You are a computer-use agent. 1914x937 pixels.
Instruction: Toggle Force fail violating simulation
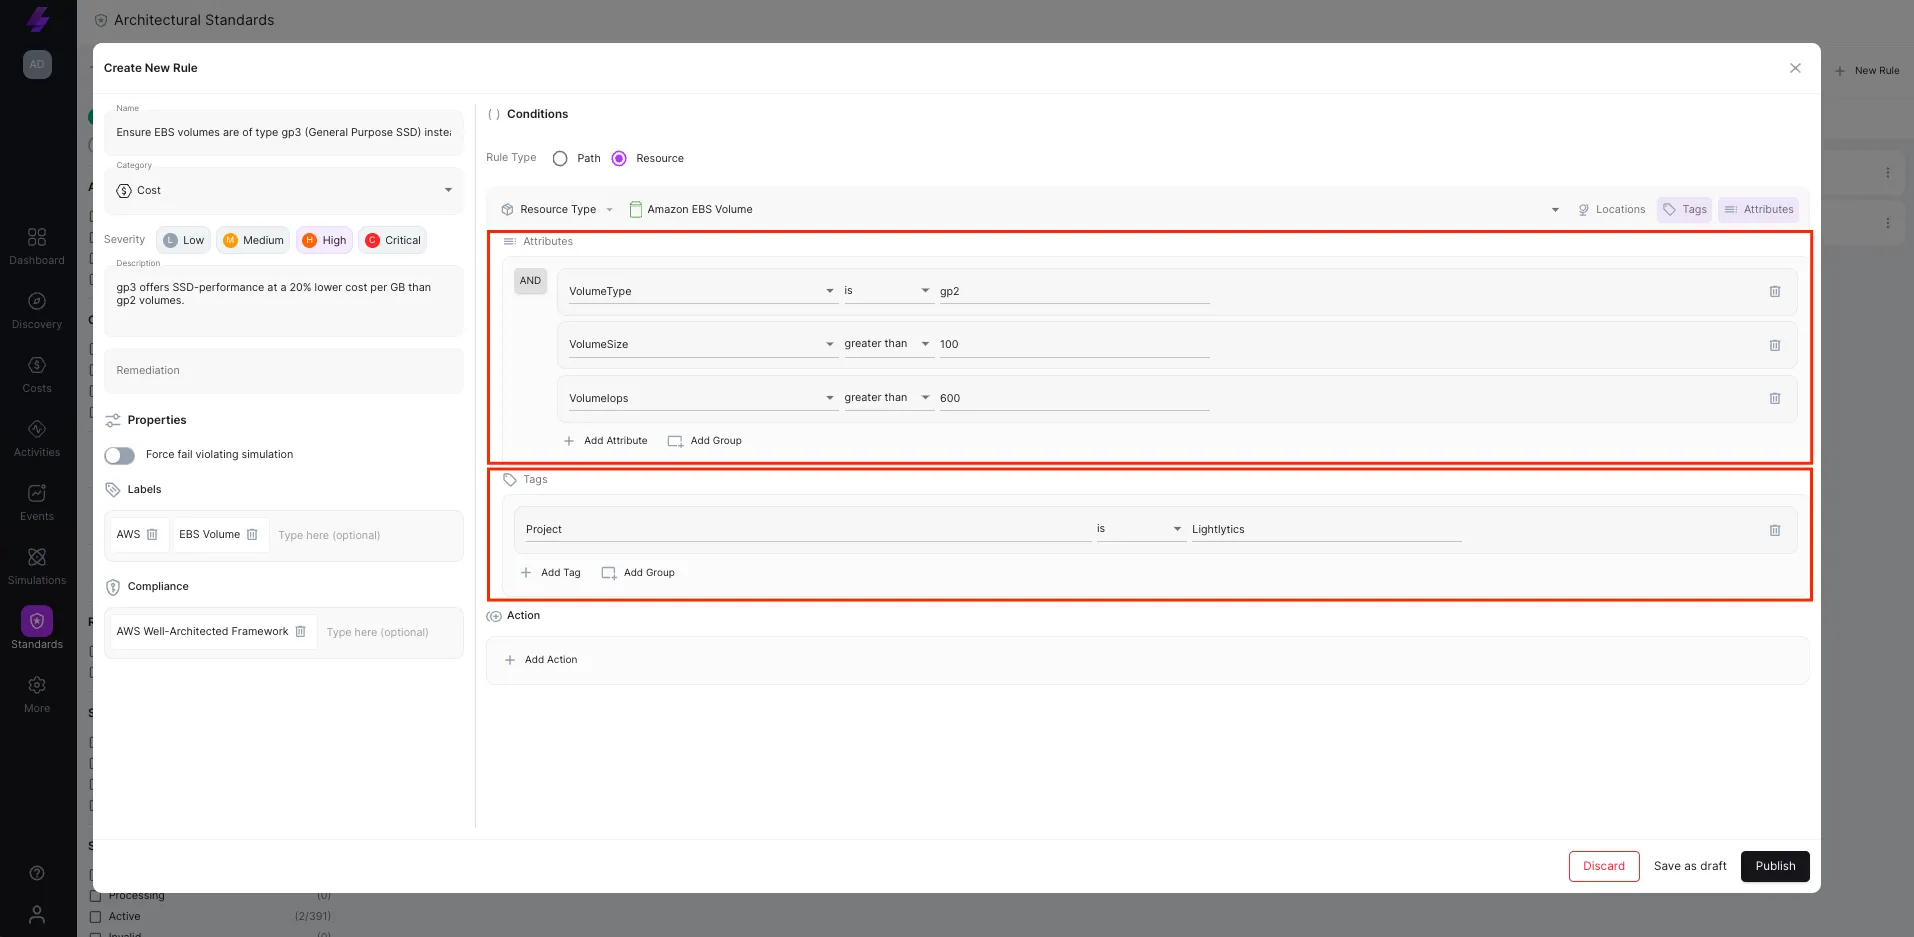(x=120, y=455)
